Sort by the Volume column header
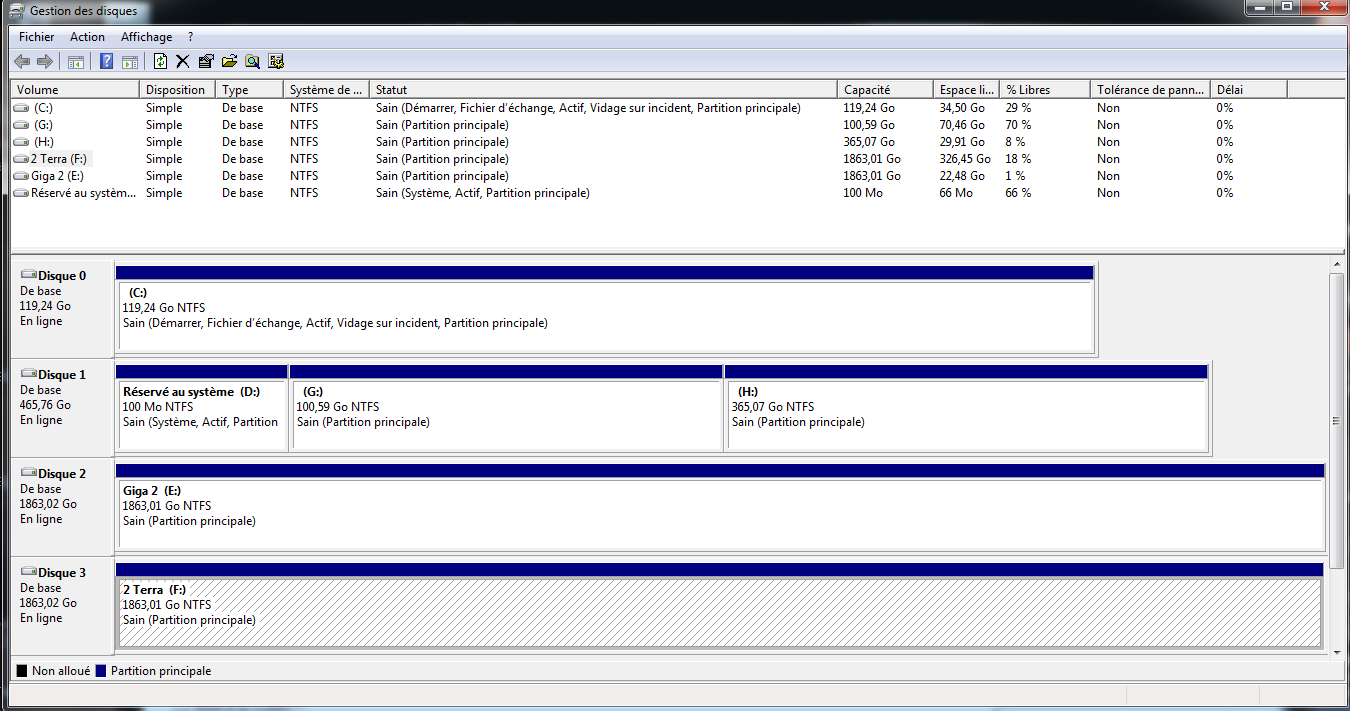1350x711 pixels. click(x=75, y=90)
